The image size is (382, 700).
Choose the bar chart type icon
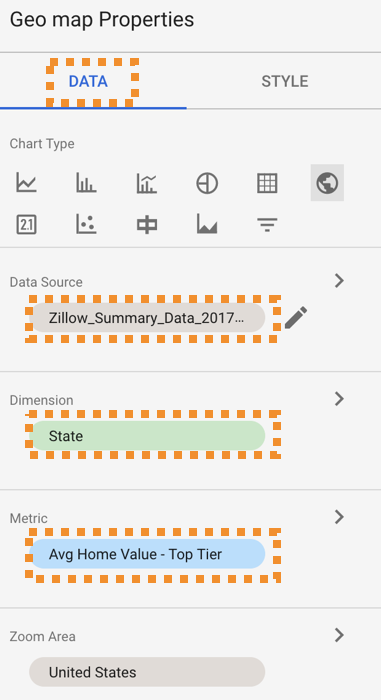[86, 183]
